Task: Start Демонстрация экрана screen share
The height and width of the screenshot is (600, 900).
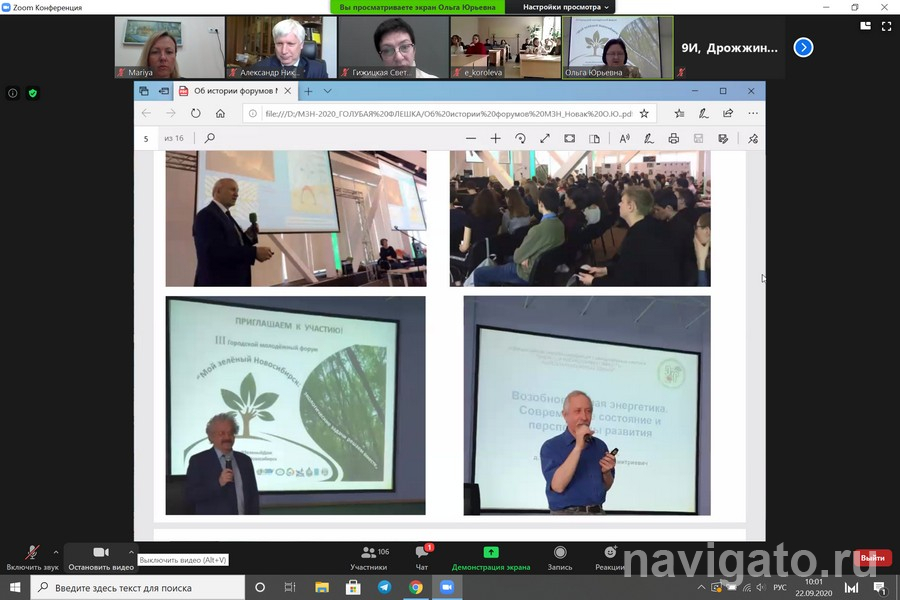Action: [x=490, y=556]
